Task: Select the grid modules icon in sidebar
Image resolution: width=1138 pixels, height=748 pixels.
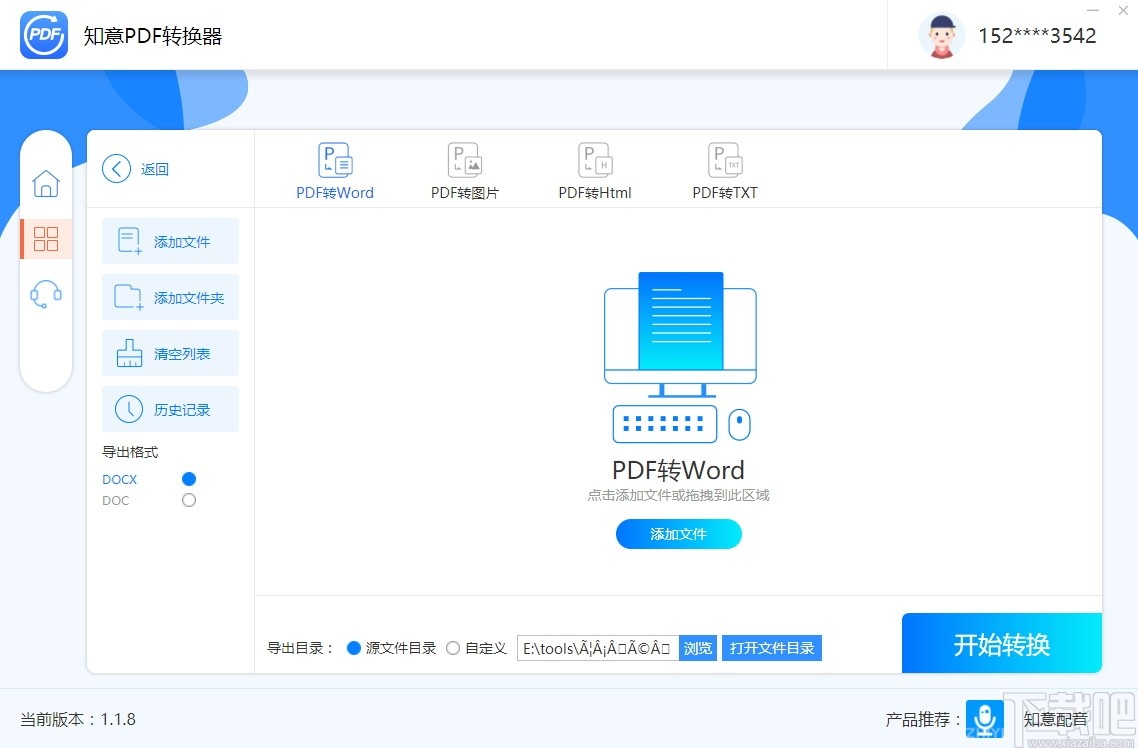Action: pos(45,239)
